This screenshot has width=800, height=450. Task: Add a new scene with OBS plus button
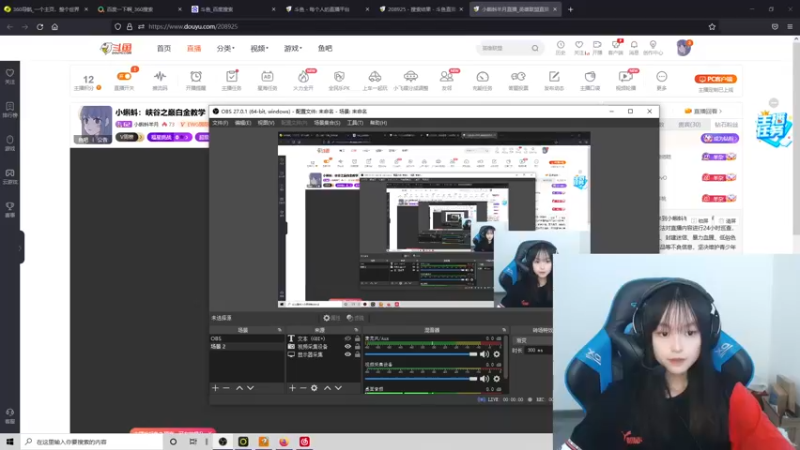(x=215, y=388)
